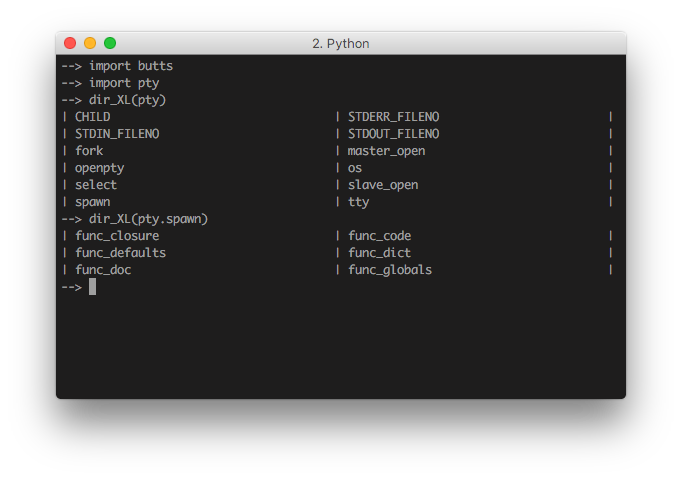Click the func_code entry
This screenshot has width=682, height=479.
(x=379, y=235)
